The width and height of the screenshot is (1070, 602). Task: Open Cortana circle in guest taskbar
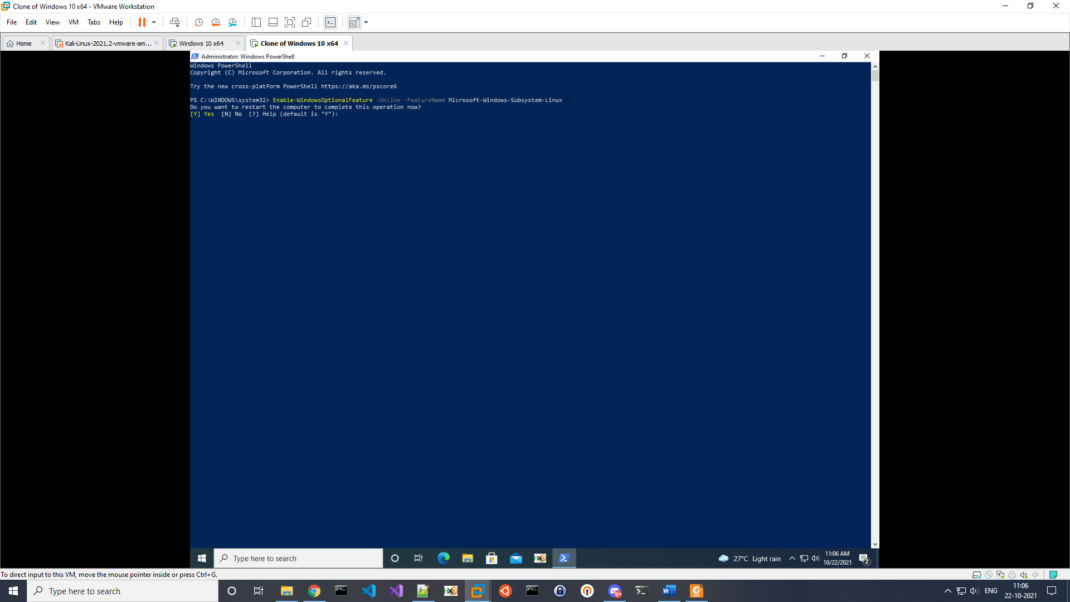394,558
